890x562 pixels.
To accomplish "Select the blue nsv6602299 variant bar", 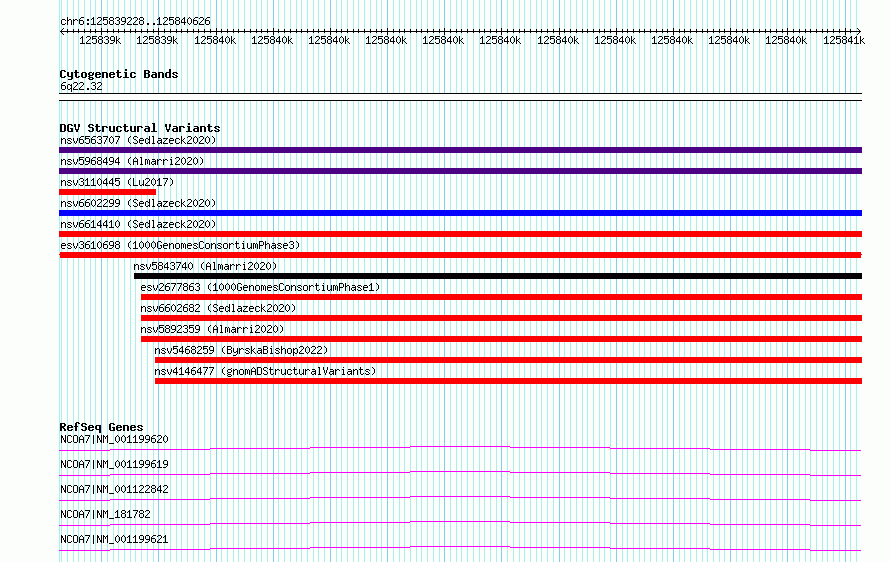I will (x=460, y=213).
